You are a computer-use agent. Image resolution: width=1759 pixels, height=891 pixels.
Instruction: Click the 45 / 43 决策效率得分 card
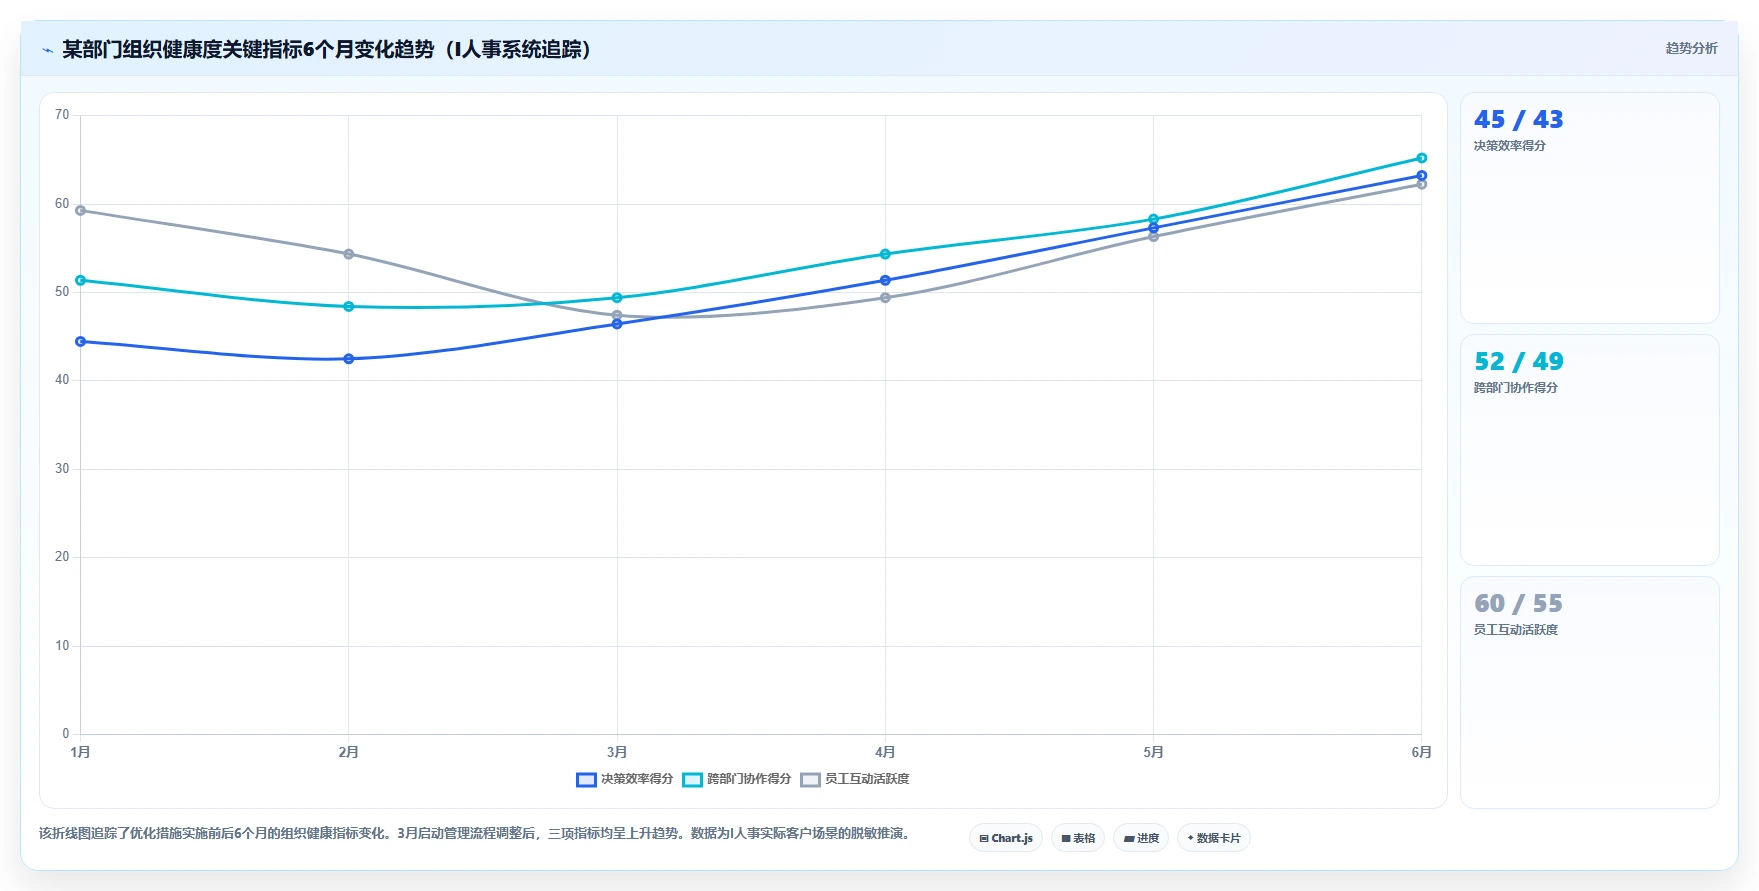1590,208
